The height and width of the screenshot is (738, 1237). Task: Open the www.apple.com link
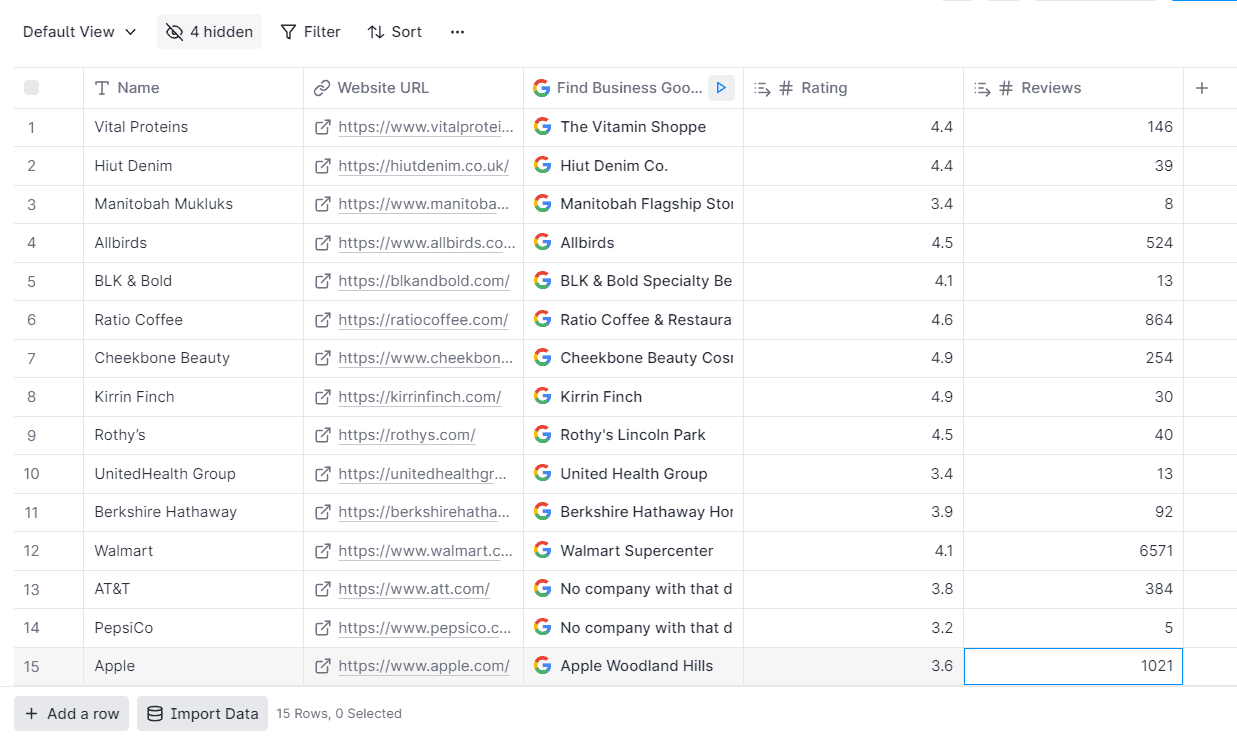(x=424, y=666)
